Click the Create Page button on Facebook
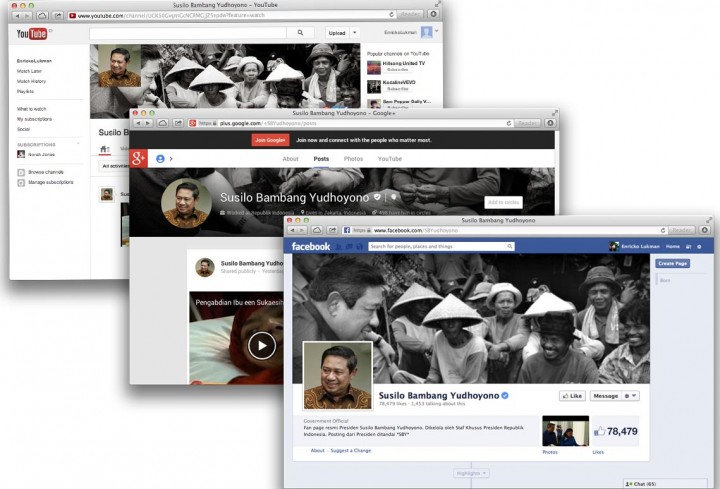This screenshot has height=489, width=720. coord(673,263)
